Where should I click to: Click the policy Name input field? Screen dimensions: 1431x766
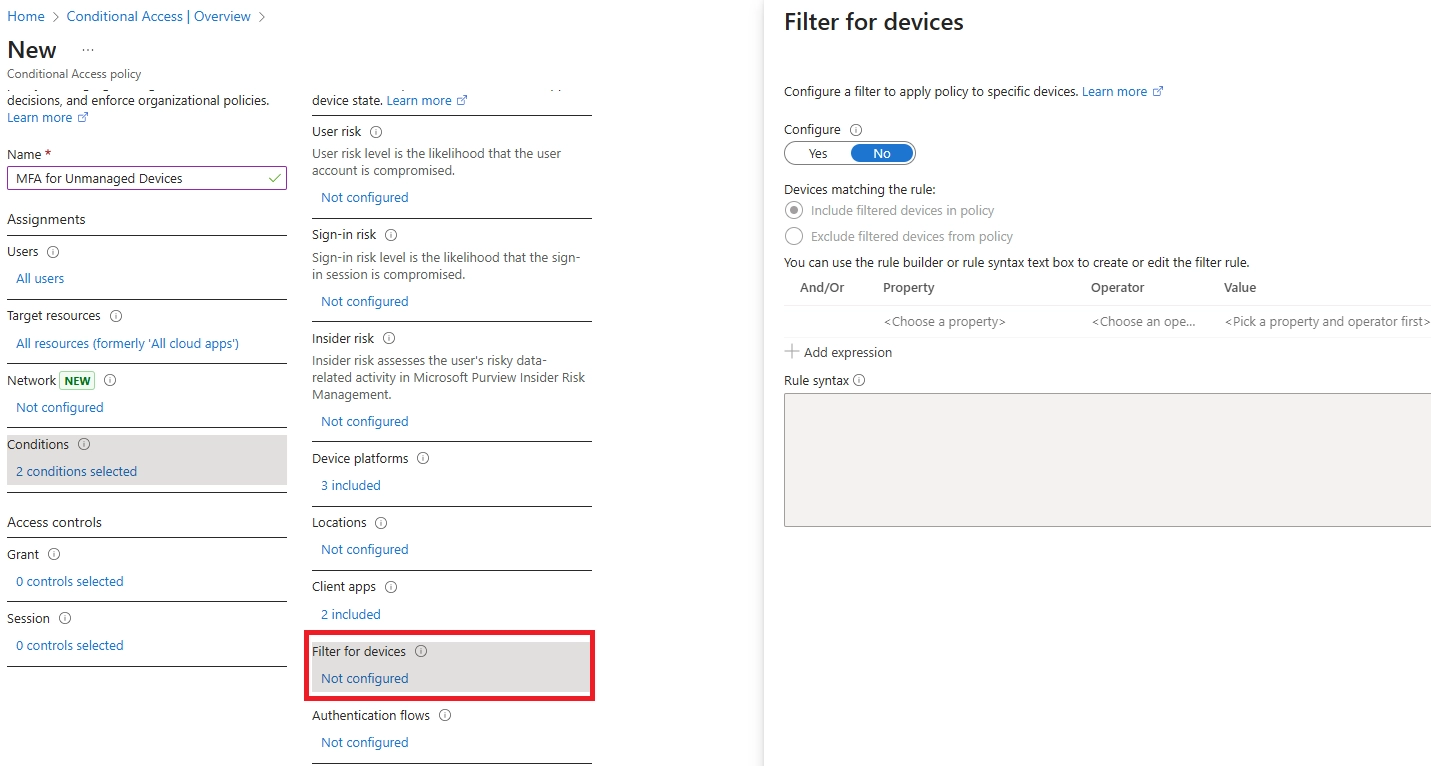pos(140,179)
